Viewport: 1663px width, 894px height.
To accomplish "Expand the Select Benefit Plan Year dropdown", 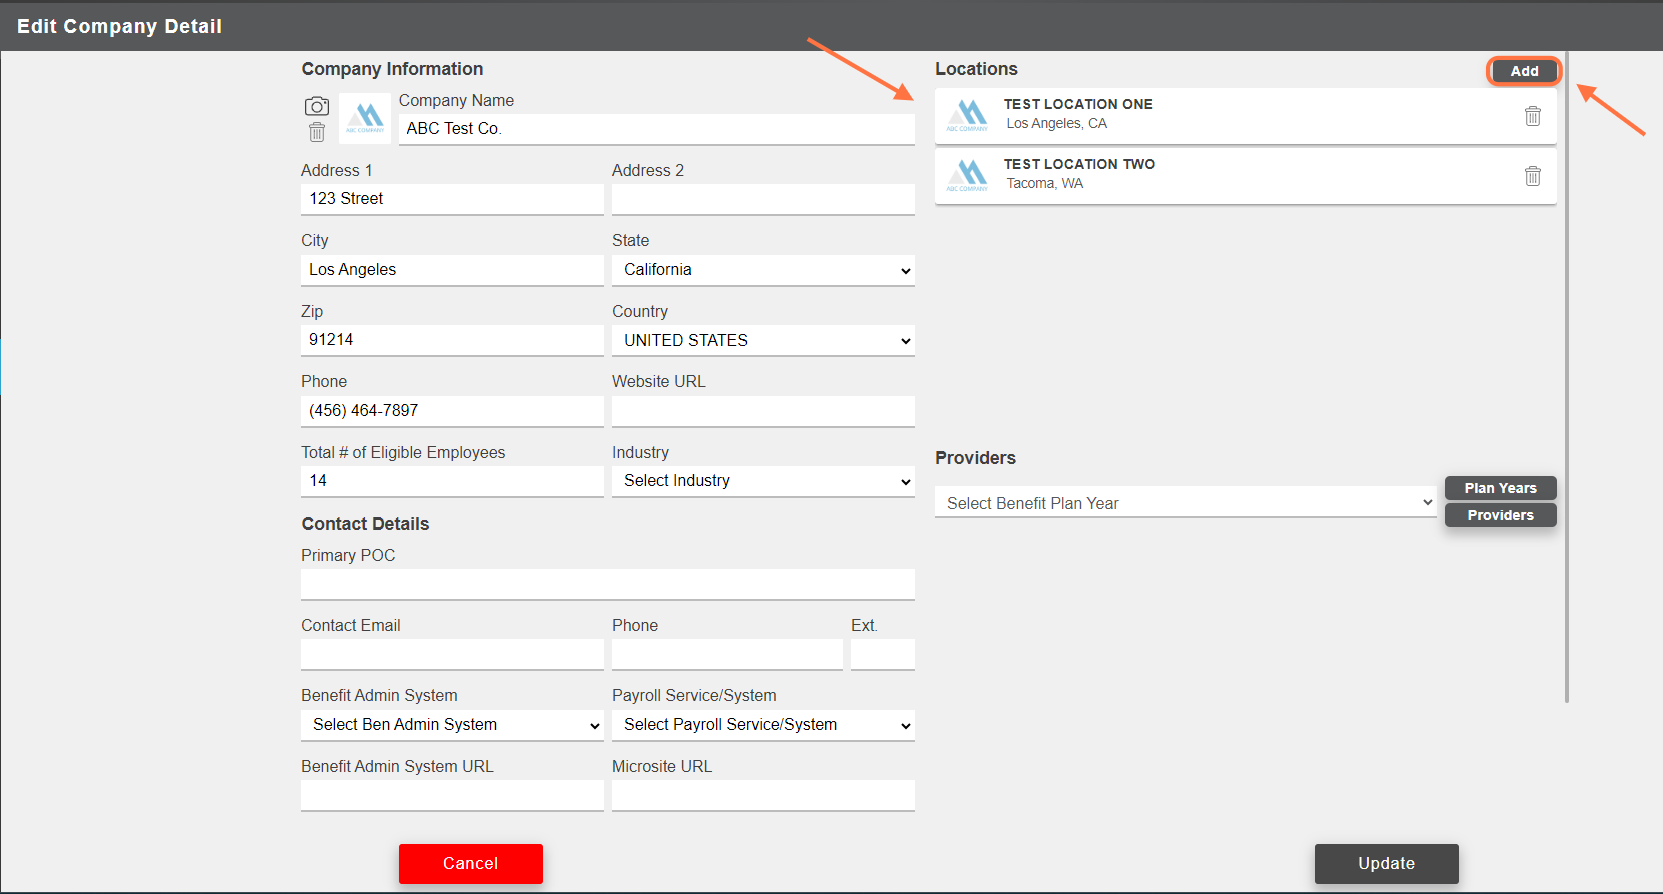I will tap(1186, 502).
